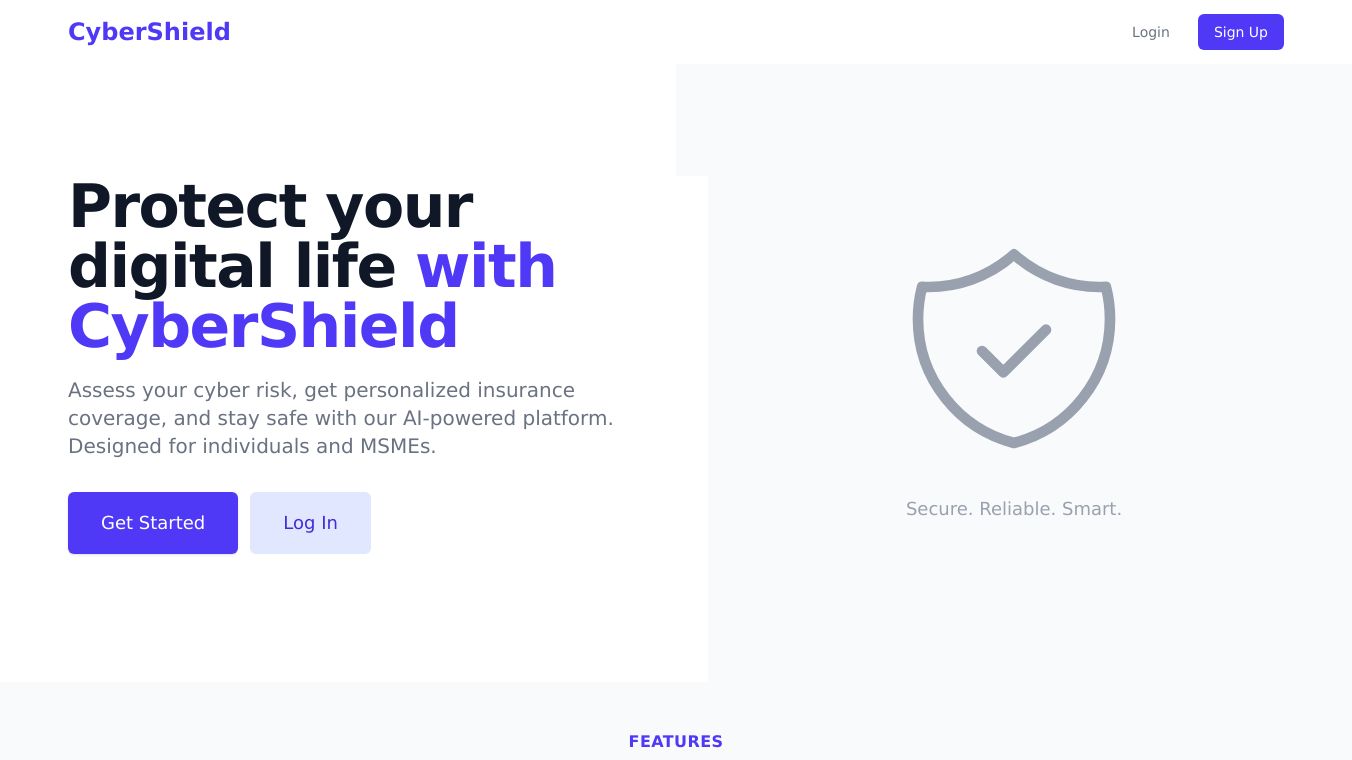Viewport: 1352px width, 760px height.
Task: Click the word "Secure." under the shield
Action: pos(939,509)
